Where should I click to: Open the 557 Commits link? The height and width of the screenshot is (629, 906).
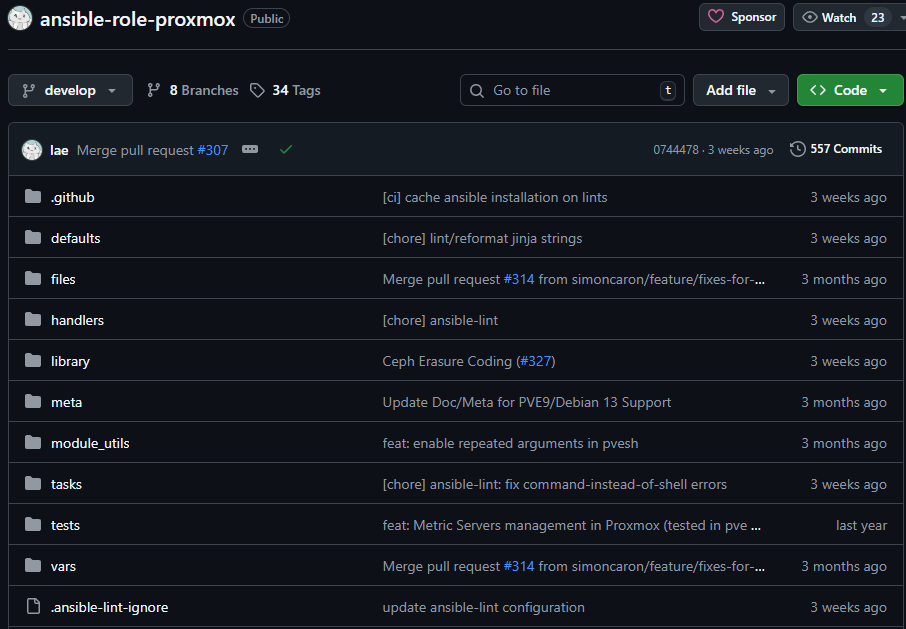pos(845,149)
